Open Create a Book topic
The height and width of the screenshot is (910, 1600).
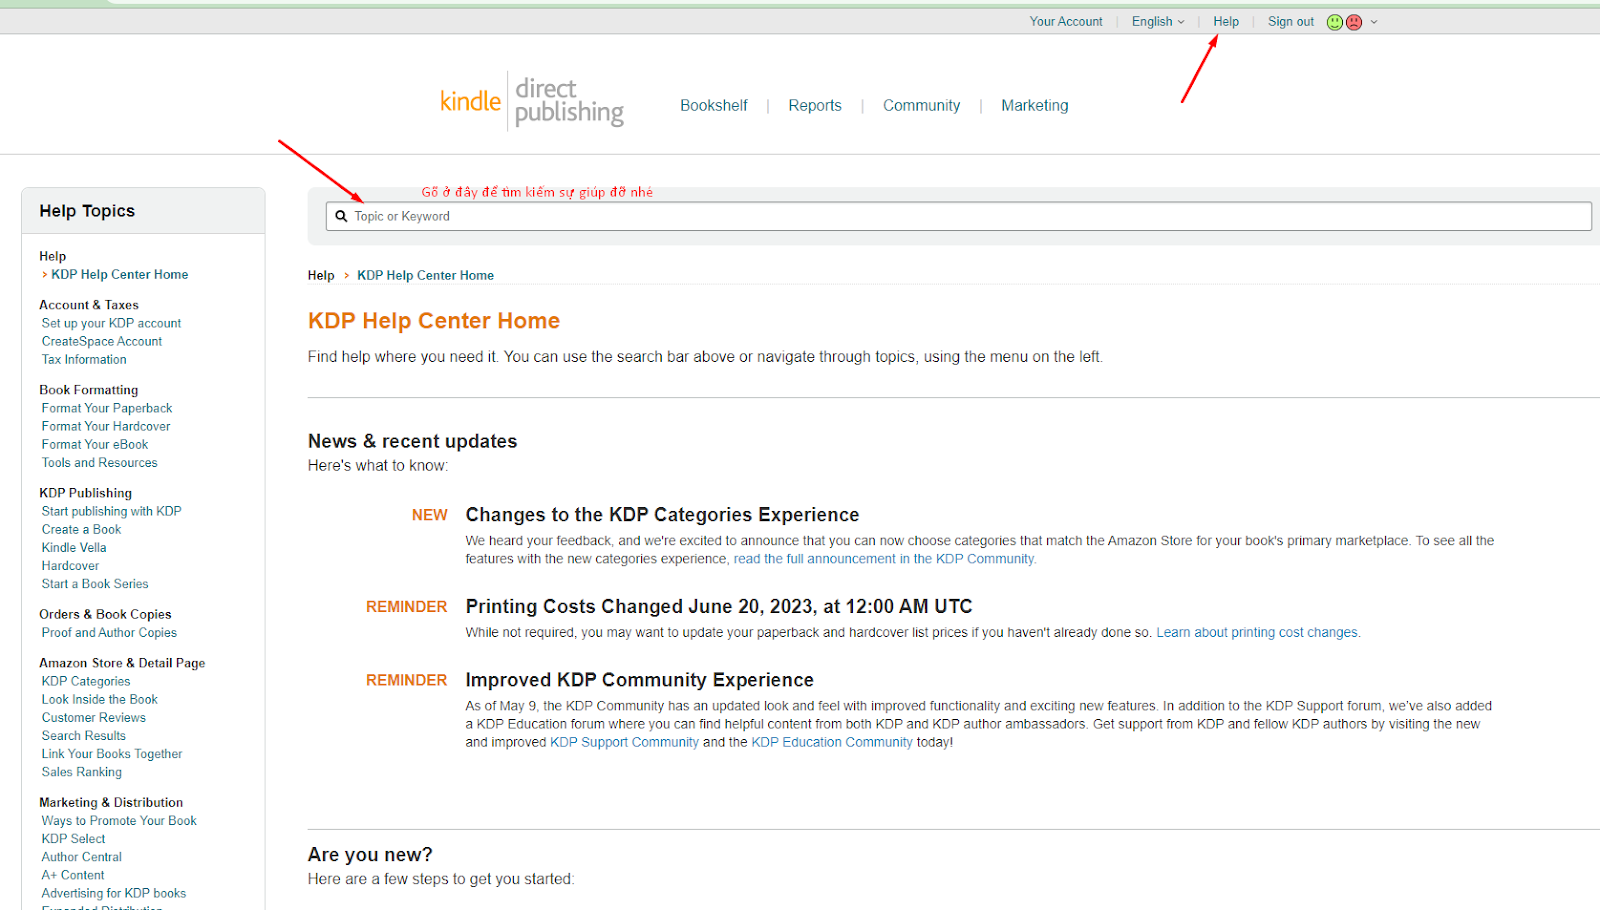point(81,529)
